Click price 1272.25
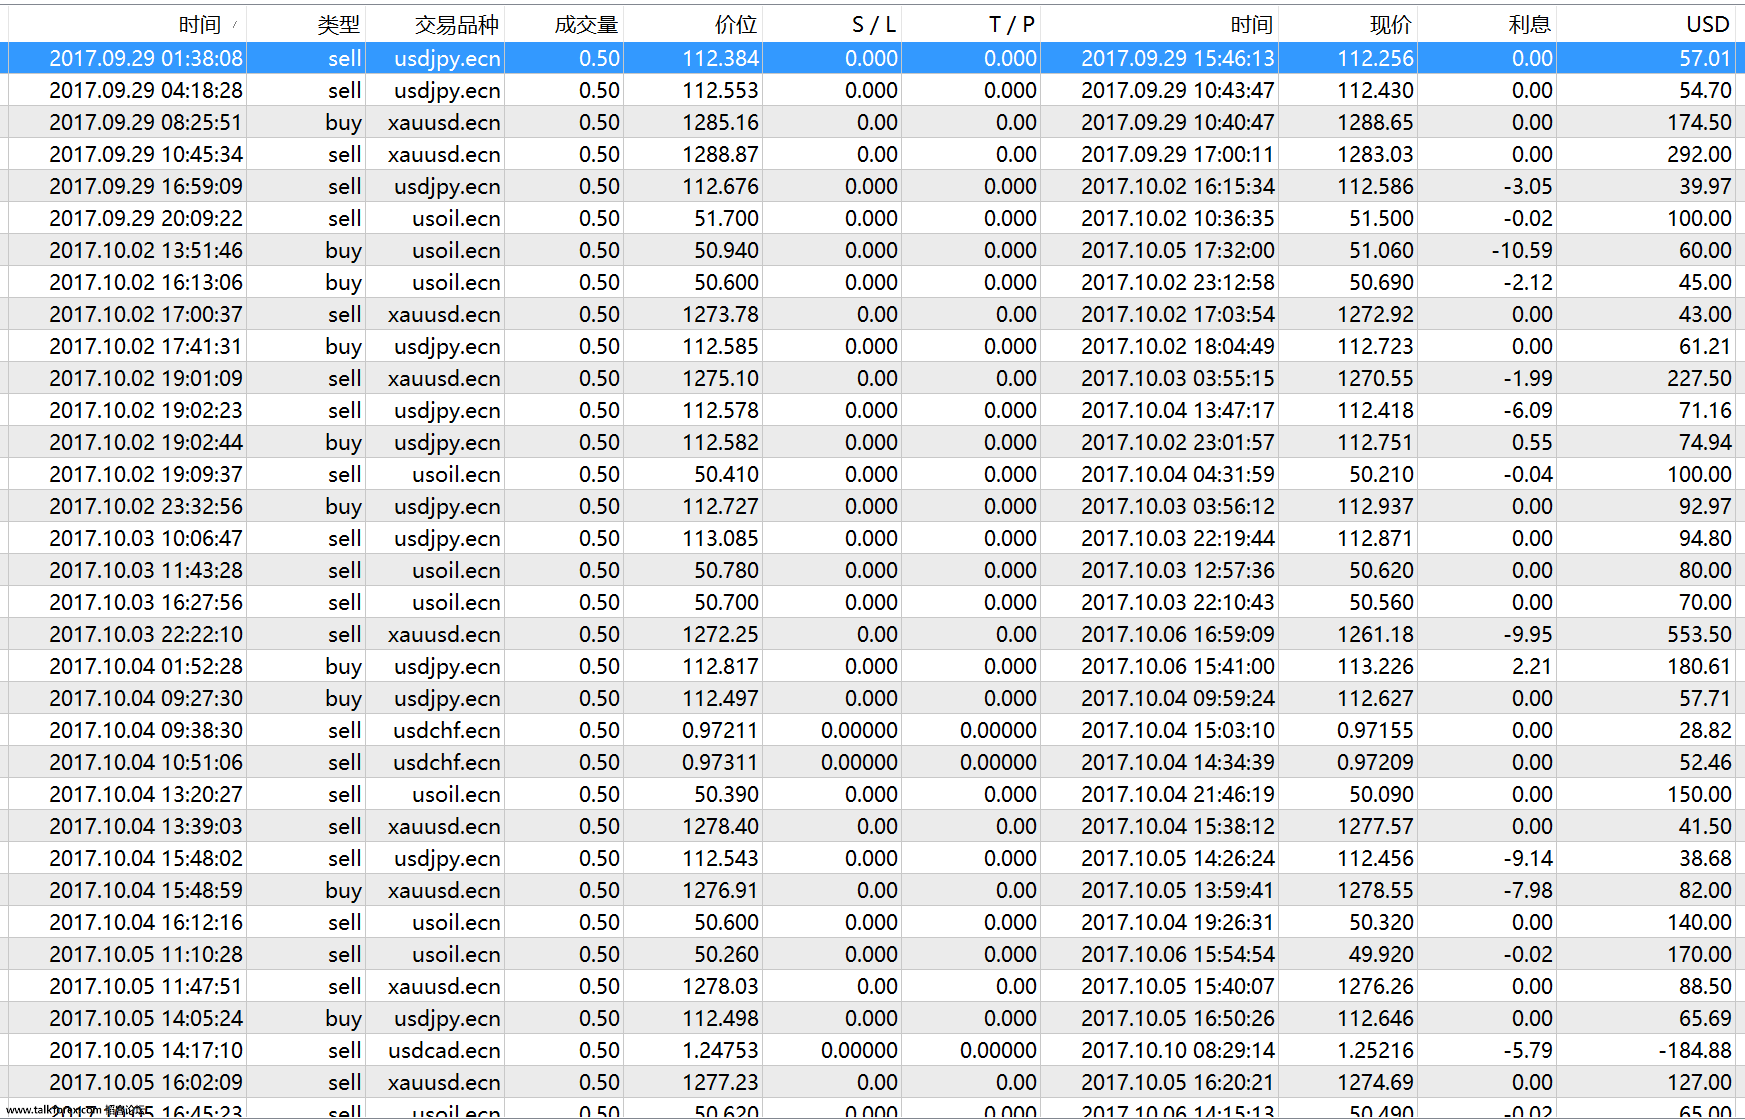This screenshot has width=1745, height=1120. [721, 634]
